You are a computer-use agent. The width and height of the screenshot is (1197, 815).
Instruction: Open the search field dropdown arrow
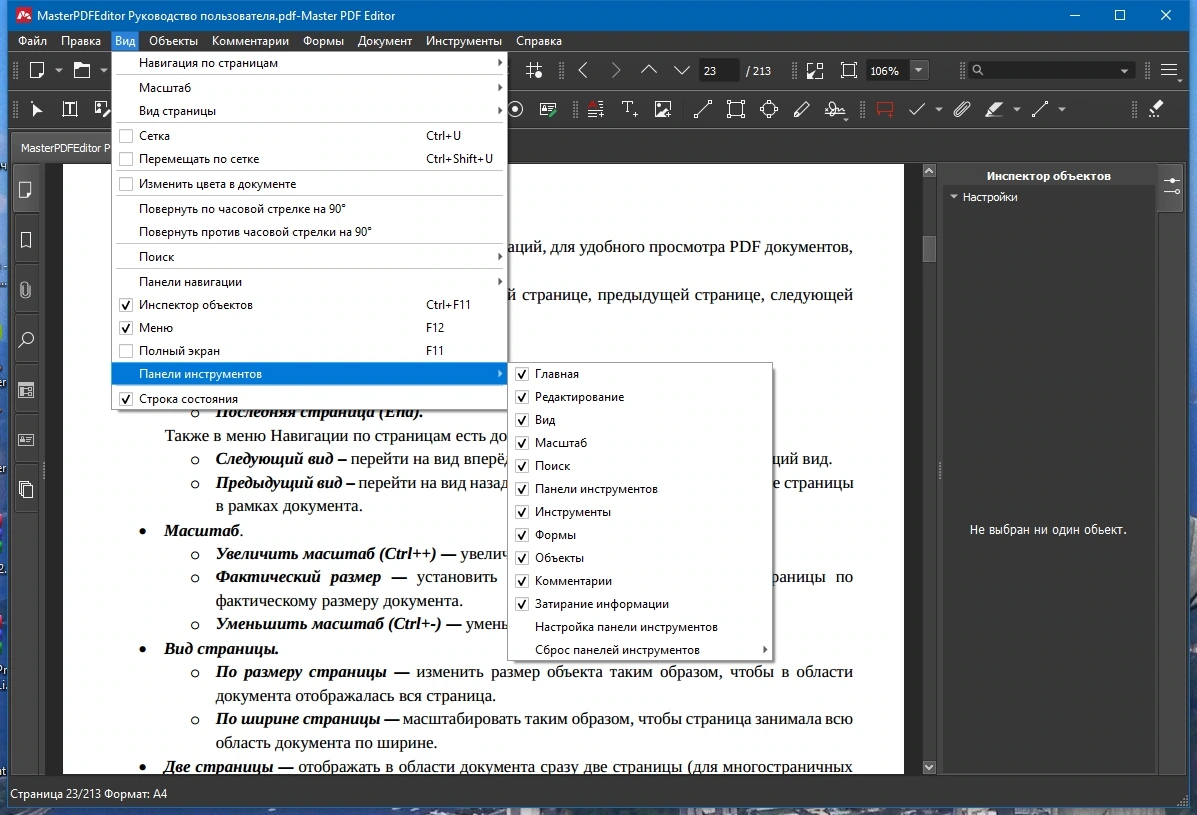pyautogui.click(x=1124, y=71)
